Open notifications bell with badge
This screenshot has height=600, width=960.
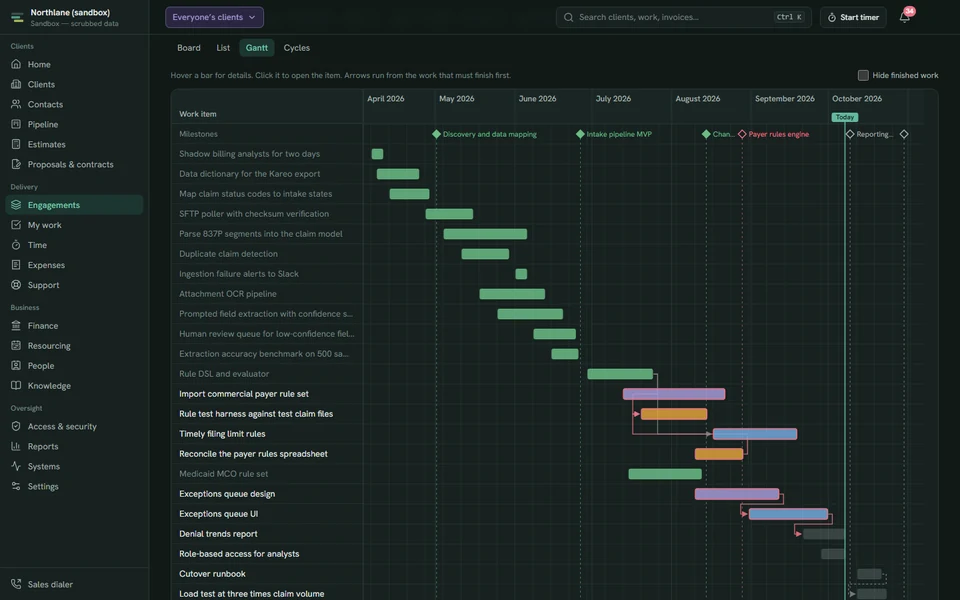[905, 17]
